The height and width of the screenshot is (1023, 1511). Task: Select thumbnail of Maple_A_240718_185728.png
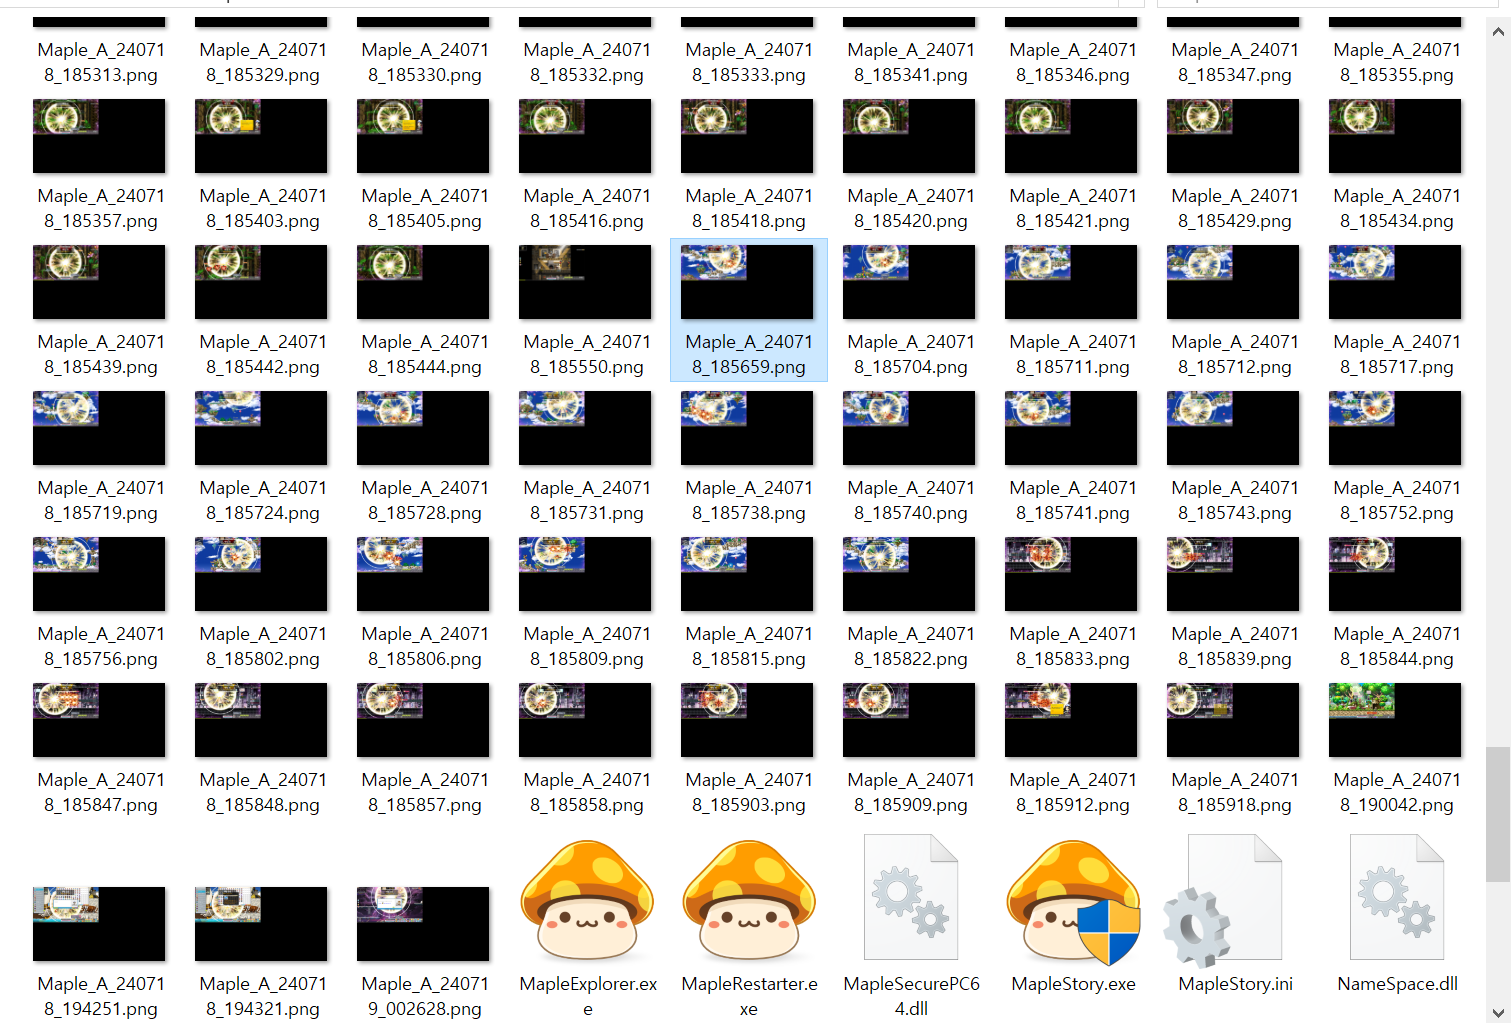coord(423,428)
